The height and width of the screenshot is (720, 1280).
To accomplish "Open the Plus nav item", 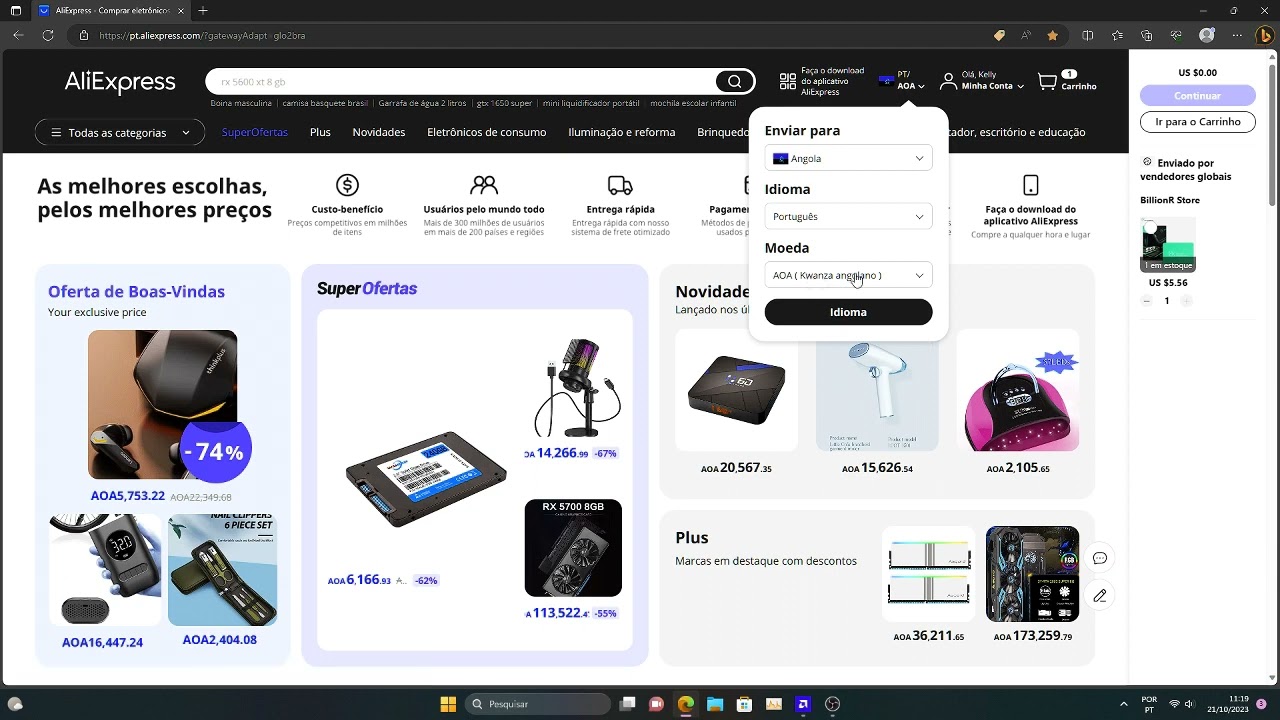I will 320,132.
